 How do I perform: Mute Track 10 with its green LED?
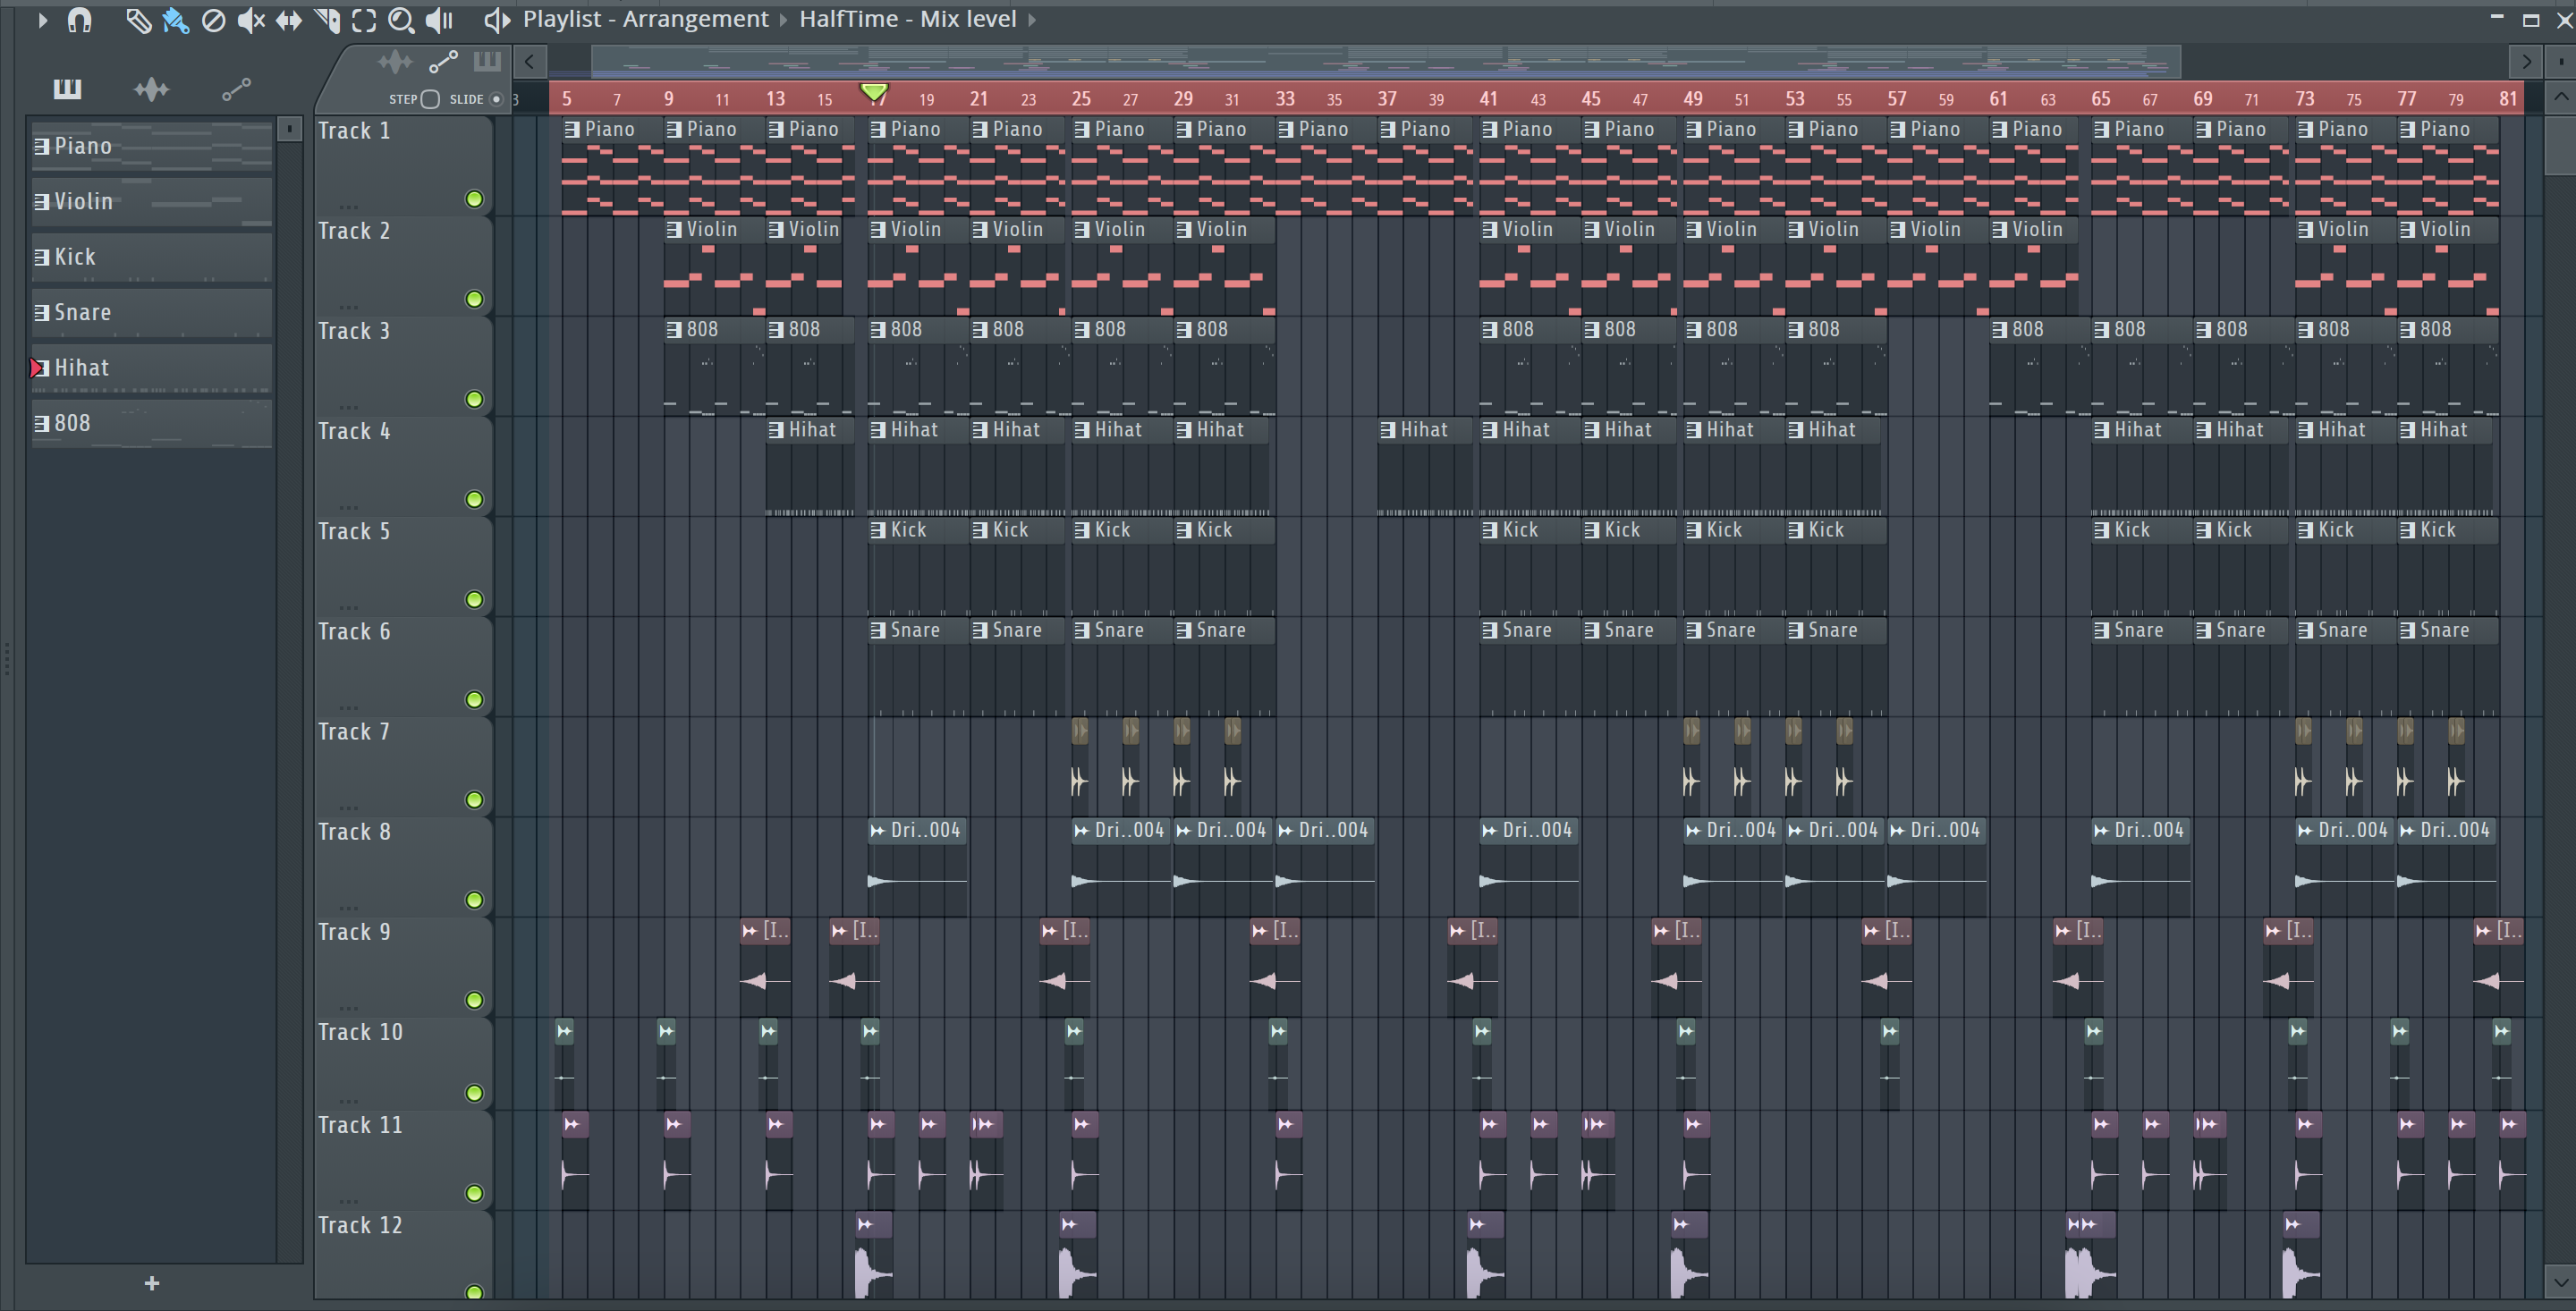click(475, 1093)
